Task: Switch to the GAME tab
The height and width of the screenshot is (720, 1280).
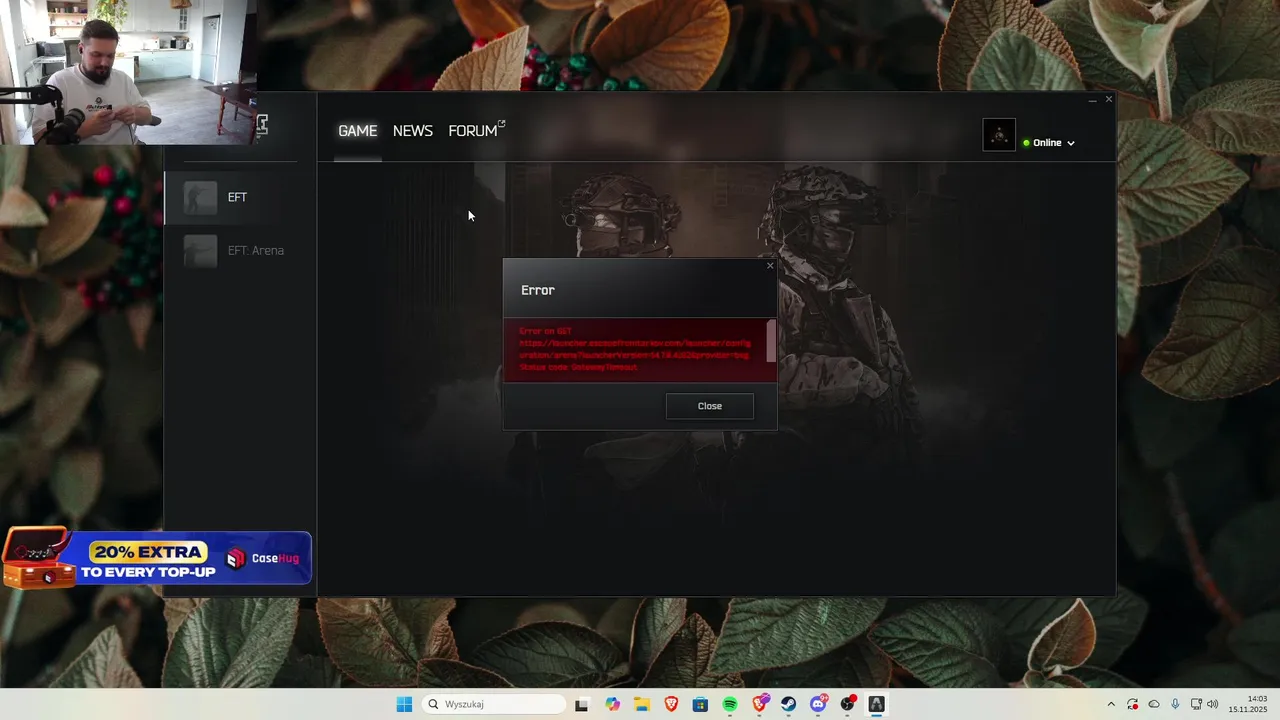Action: 358,131
